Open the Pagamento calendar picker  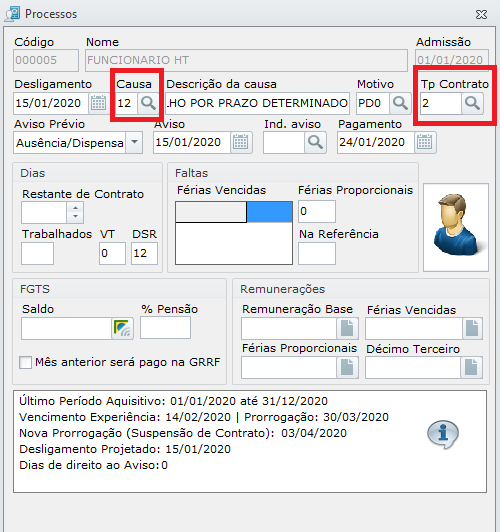point(425,142)
